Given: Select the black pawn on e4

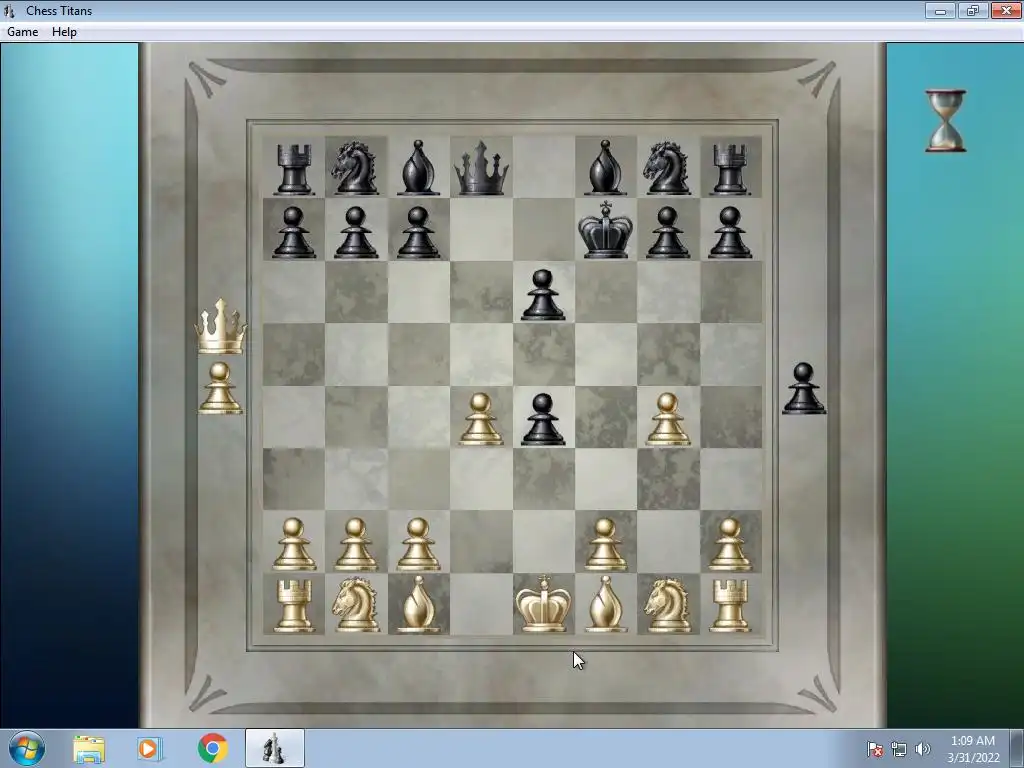Looking at the screenshot, I should (543, 419).
